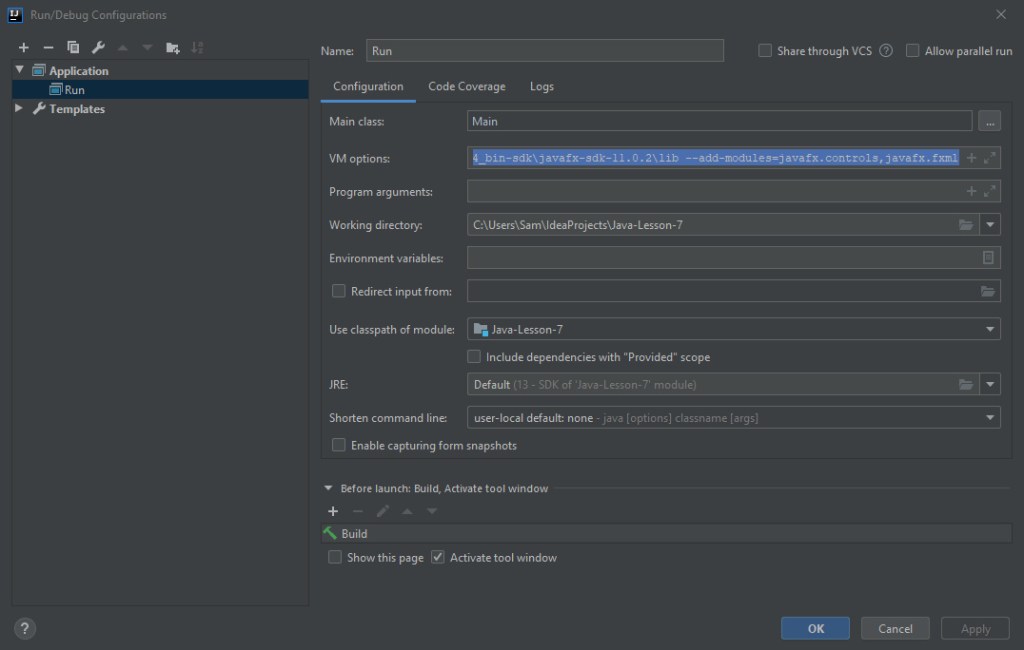1024x650 pixels.
Task: Click the Environment variables edit icon
Action: (988, 258)
